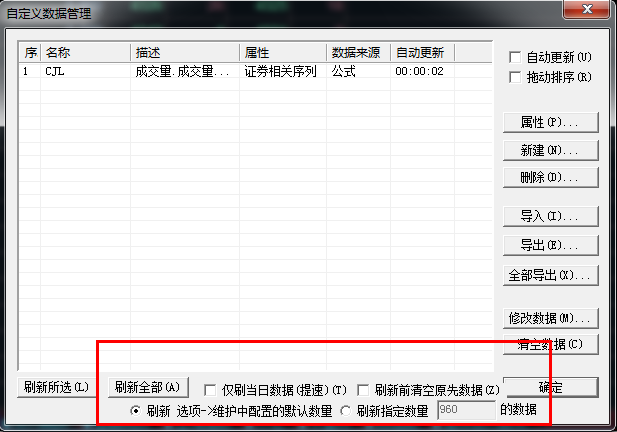Sort by the 自动更新 column header
617x432 pixels.
pyautogui.click(x=423, y=53)
